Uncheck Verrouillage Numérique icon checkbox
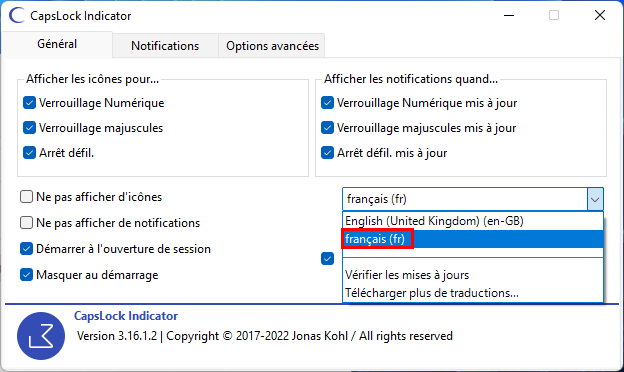 pos(29,103)
